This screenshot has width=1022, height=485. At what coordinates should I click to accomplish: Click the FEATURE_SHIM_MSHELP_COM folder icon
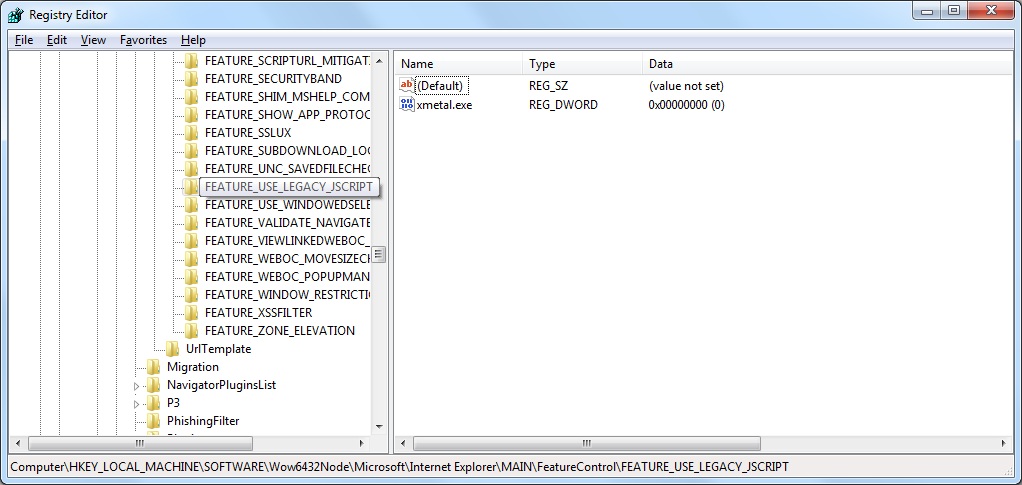point(191,96)
